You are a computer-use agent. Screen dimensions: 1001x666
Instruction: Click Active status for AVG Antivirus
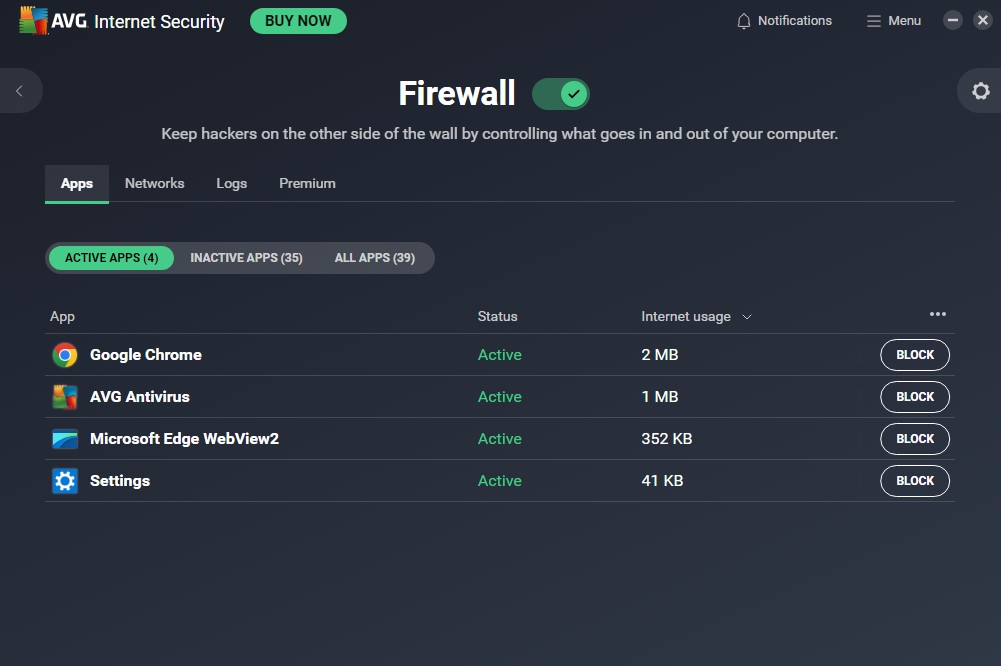tap(500, 397)
